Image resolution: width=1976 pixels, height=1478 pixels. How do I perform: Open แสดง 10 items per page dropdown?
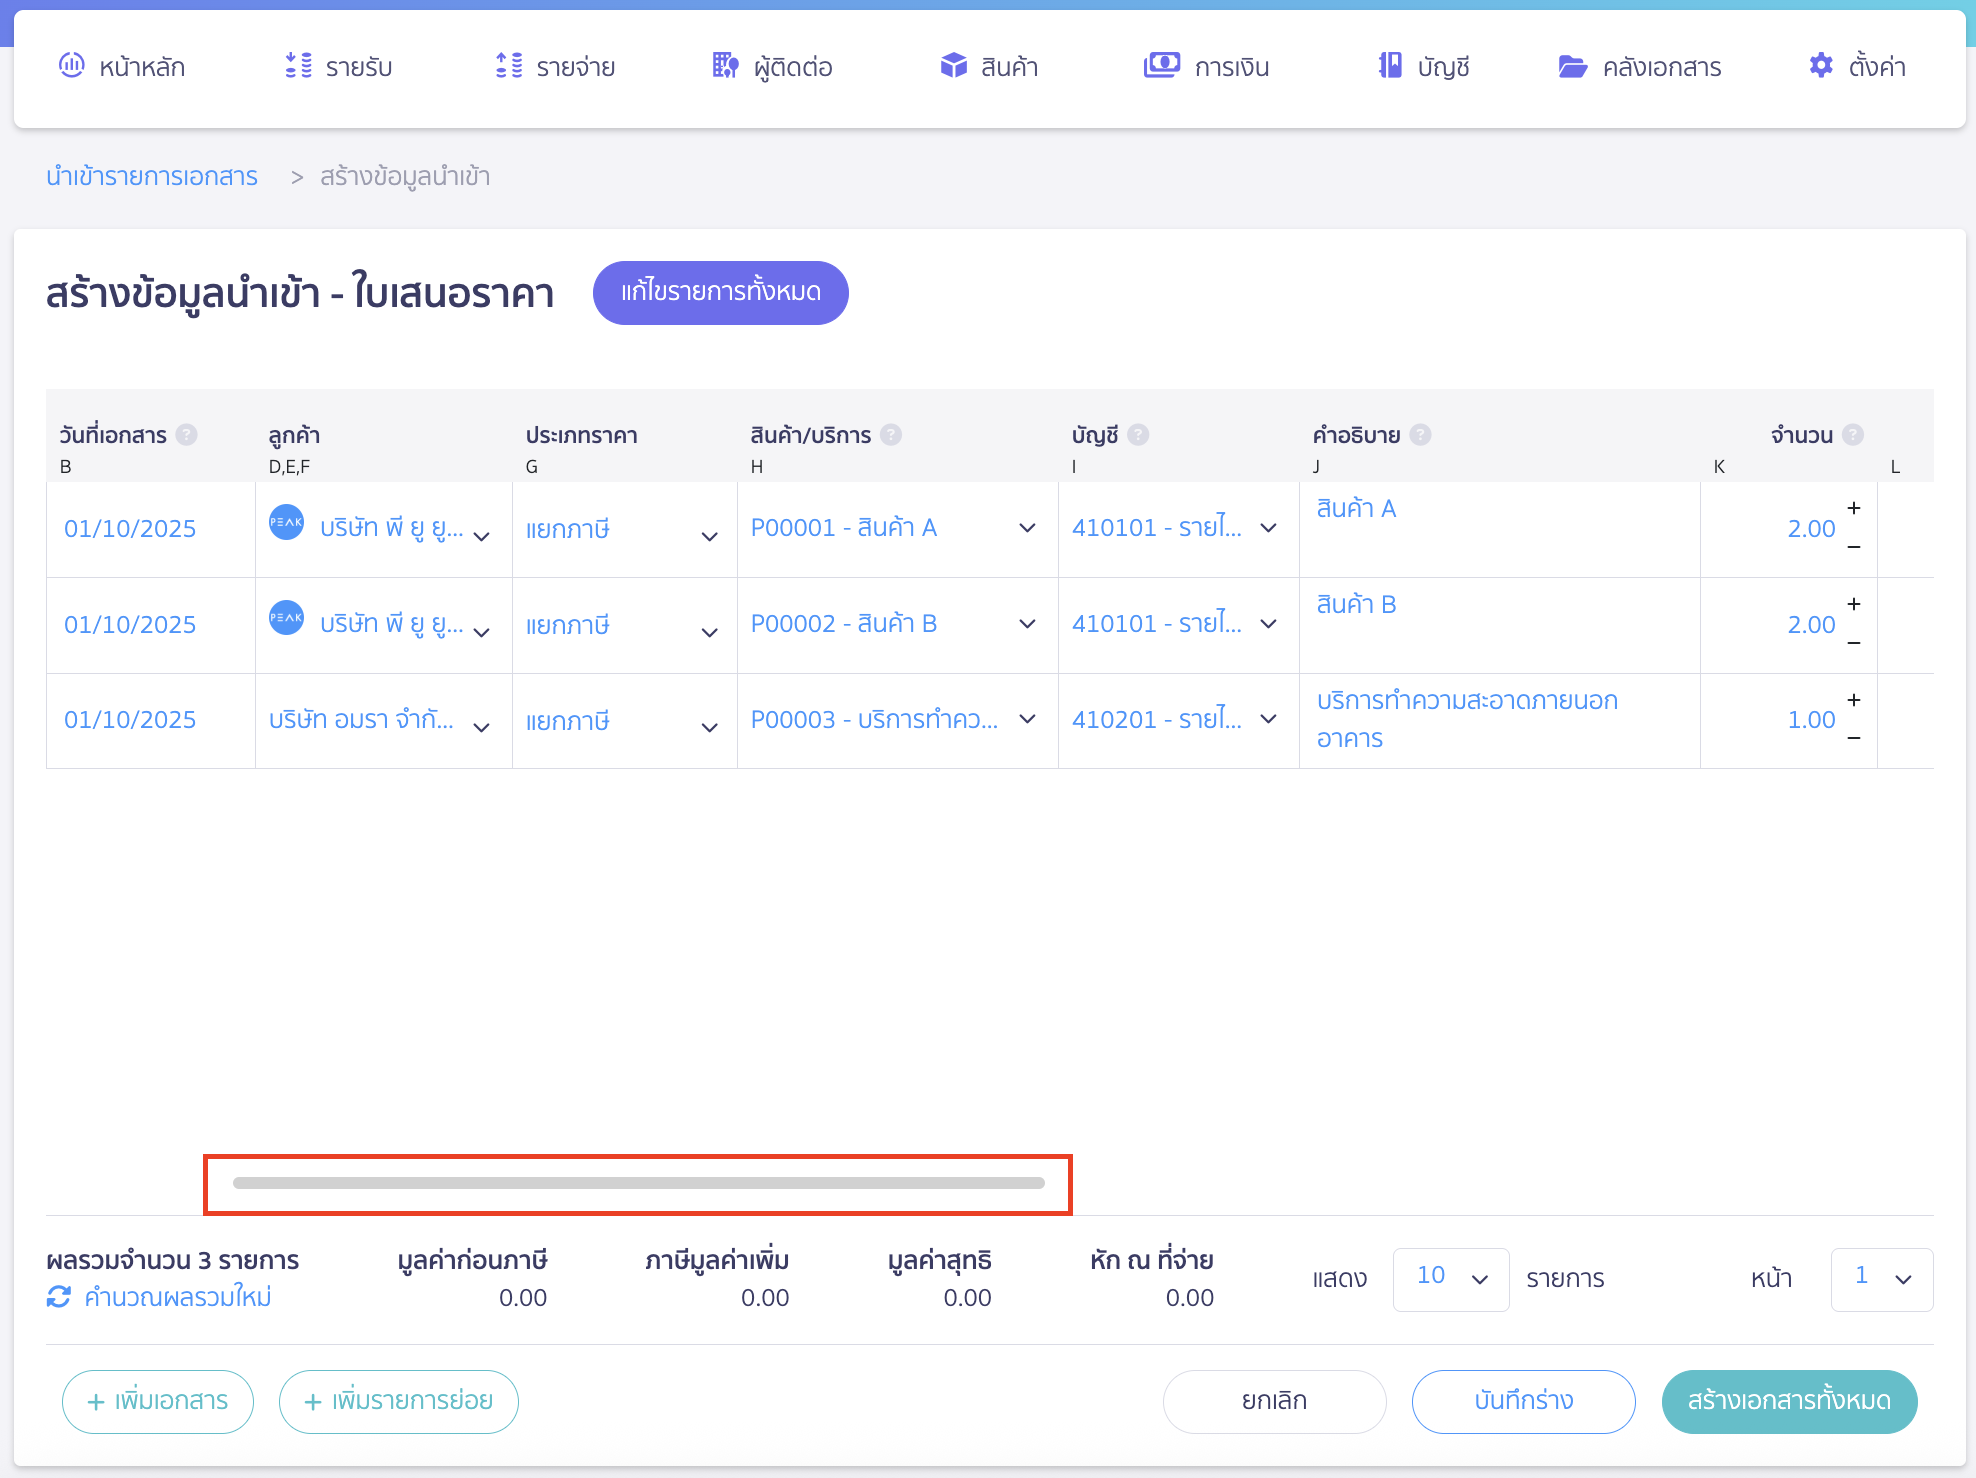(1450, 1278)
